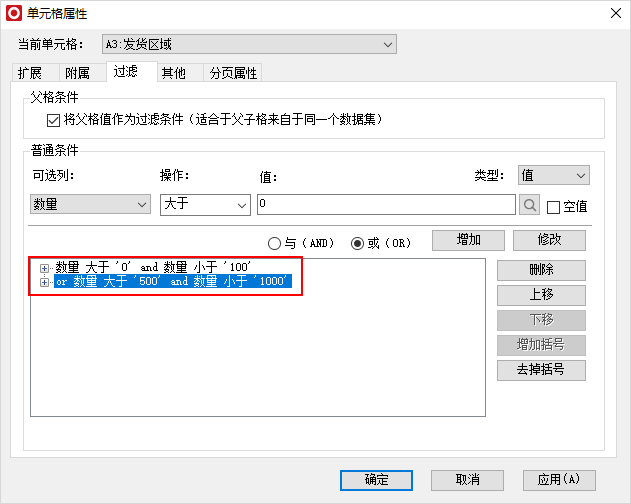
Task: Expand the 'or 数量 大于 500' tree node
Action: [44, 282]
